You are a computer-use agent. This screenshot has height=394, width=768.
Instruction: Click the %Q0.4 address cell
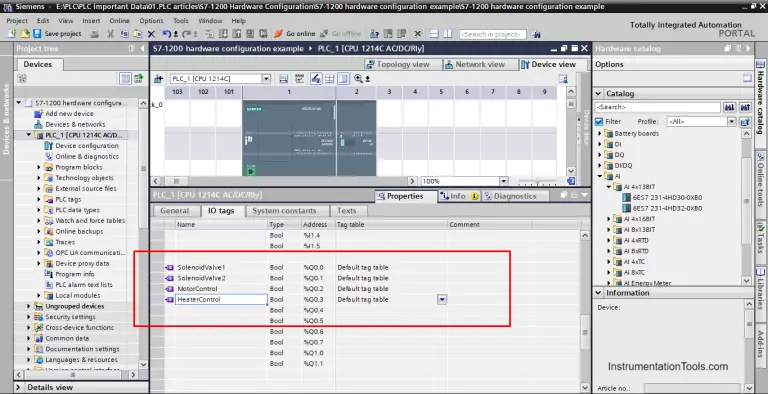318,310
